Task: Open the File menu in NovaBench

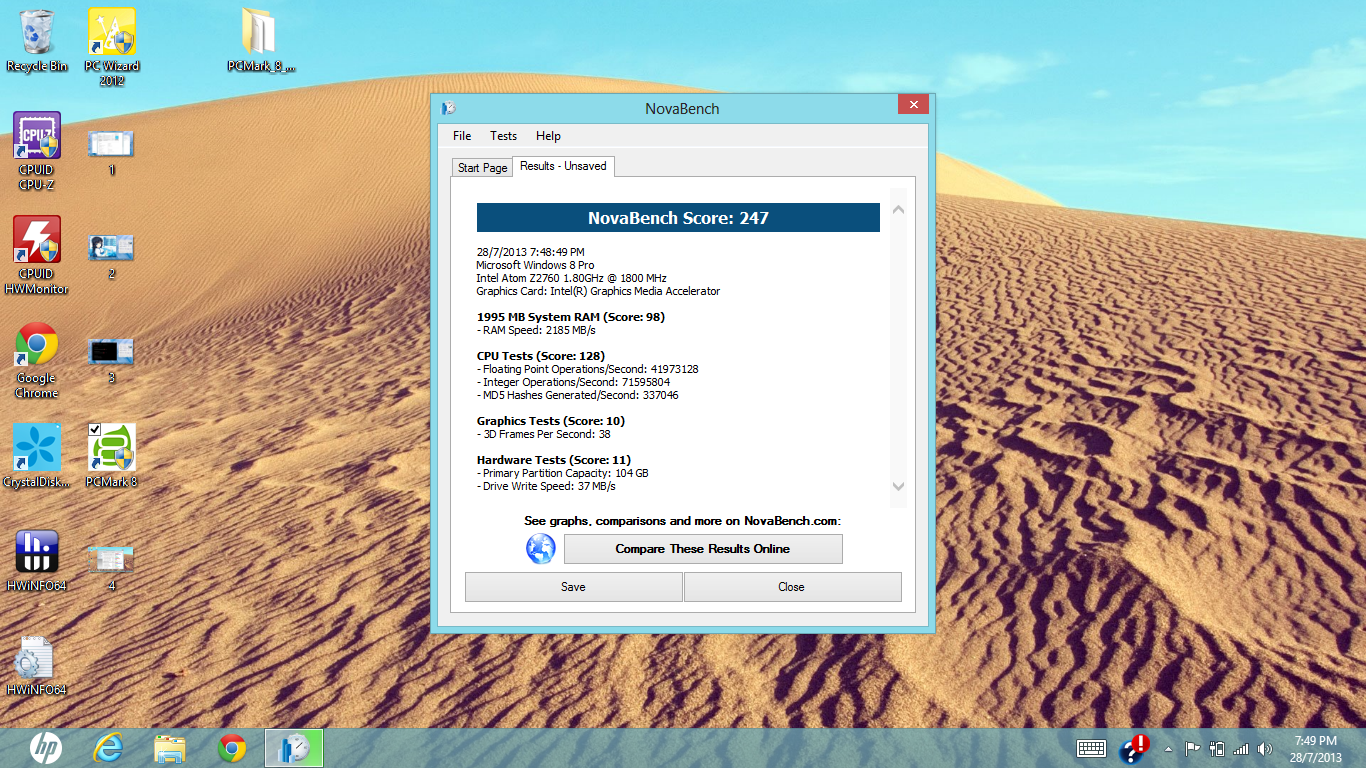Action: pos(461,136)
